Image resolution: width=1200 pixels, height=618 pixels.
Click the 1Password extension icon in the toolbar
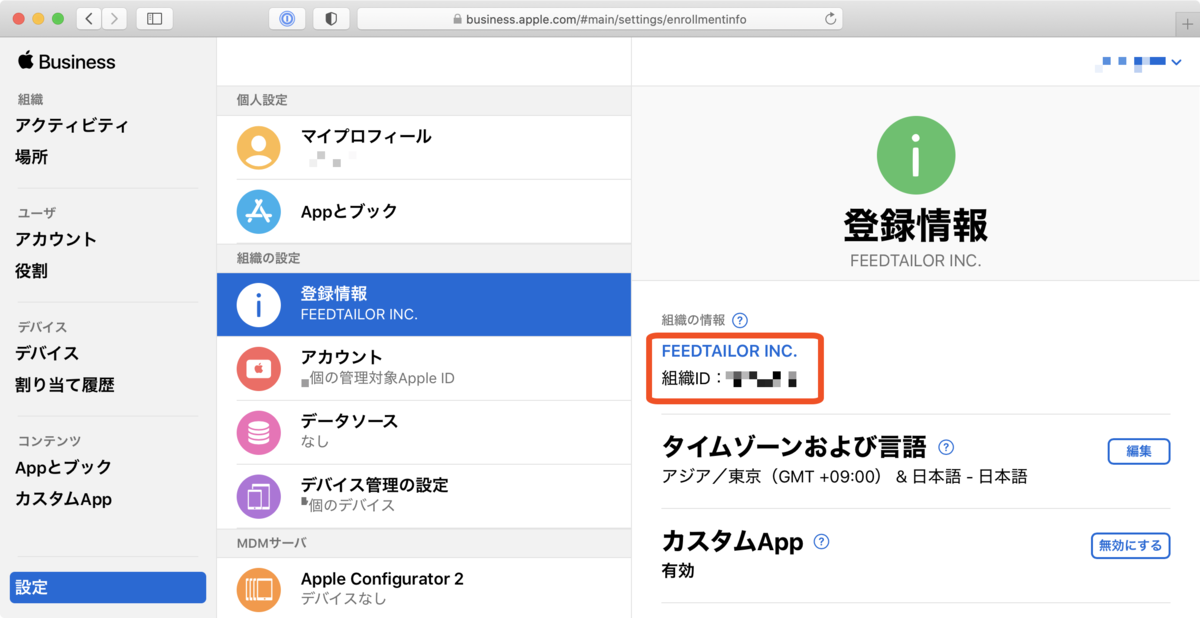(287, 19)
